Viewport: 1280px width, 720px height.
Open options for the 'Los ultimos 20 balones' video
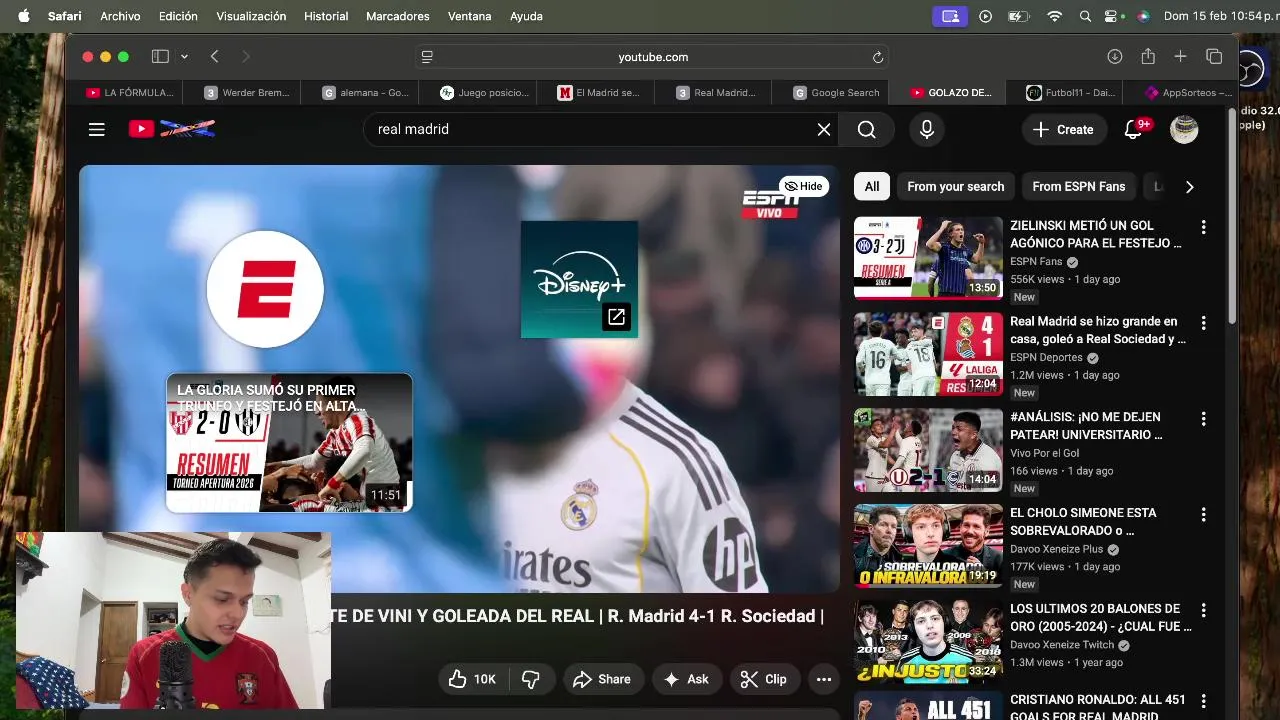1204,610
